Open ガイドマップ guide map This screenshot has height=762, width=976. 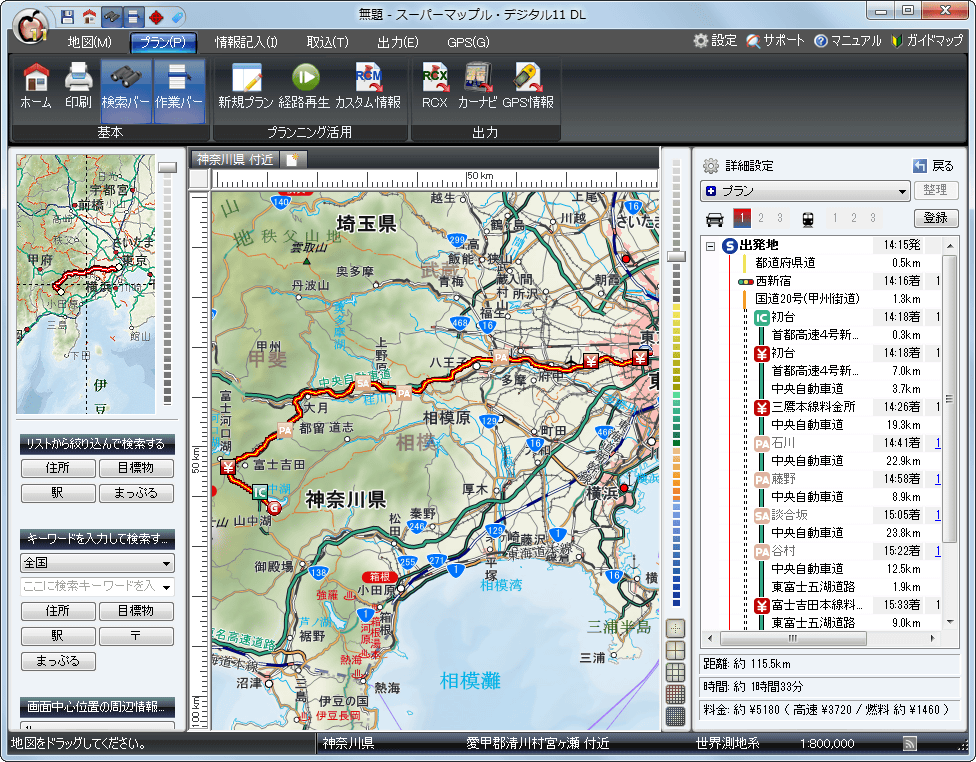point(927,40)
